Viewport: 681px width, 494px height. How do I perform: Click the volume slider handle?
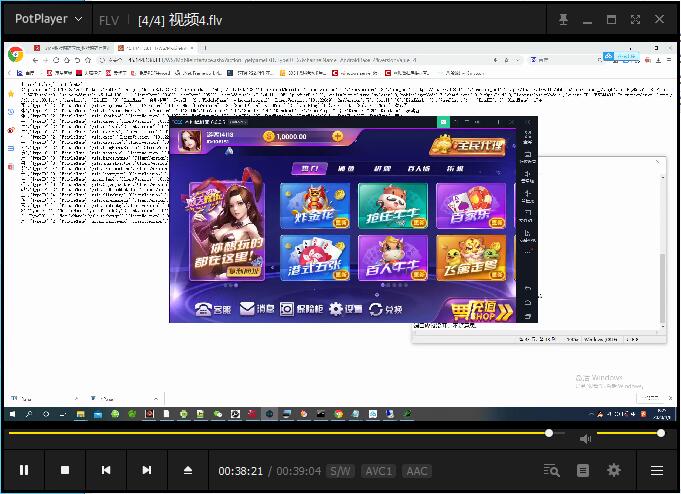661,433
